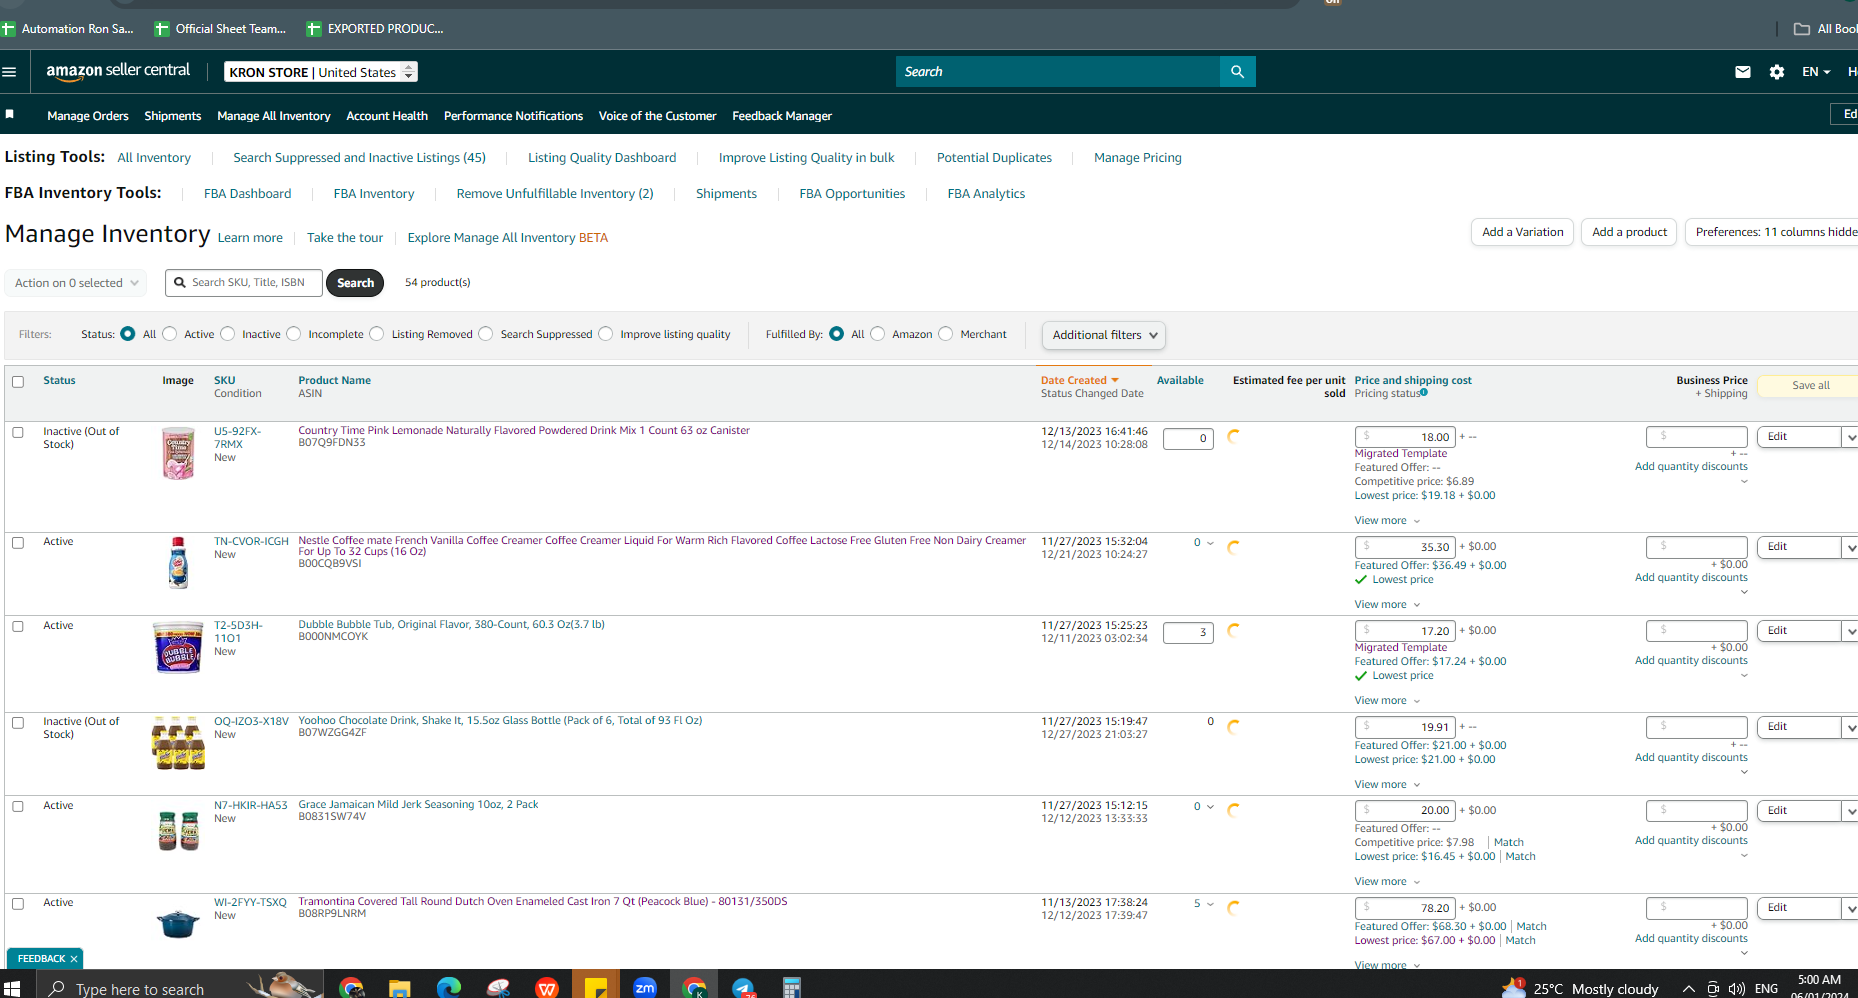Click the bookmark flag icon in navigation bar

coord(10,115)
